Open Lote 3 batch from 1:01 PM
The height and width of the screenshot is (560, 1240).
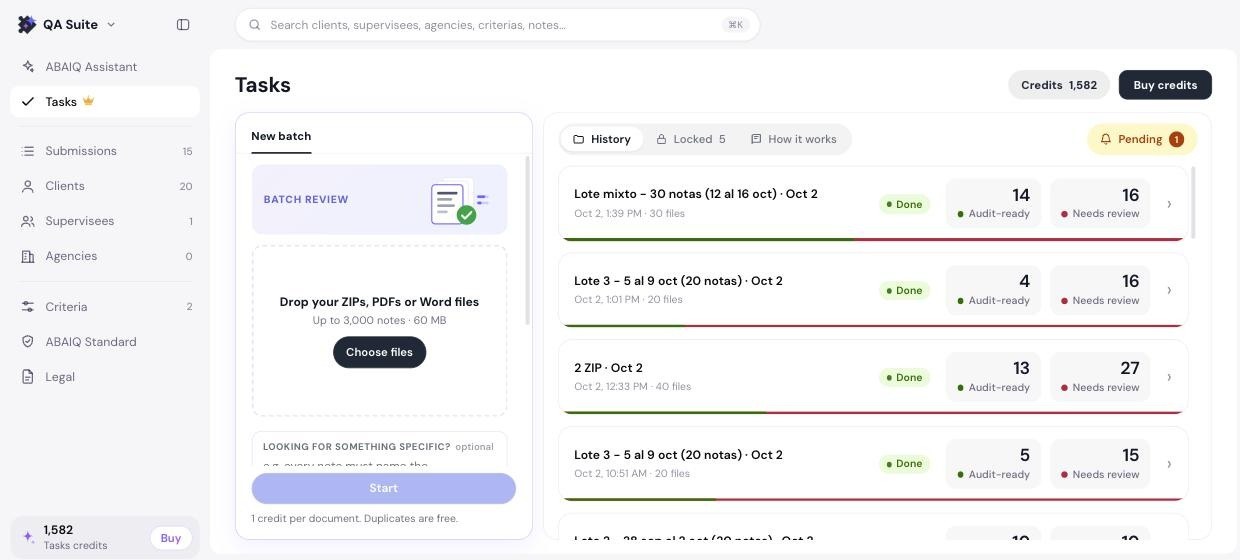click(873, 290)
